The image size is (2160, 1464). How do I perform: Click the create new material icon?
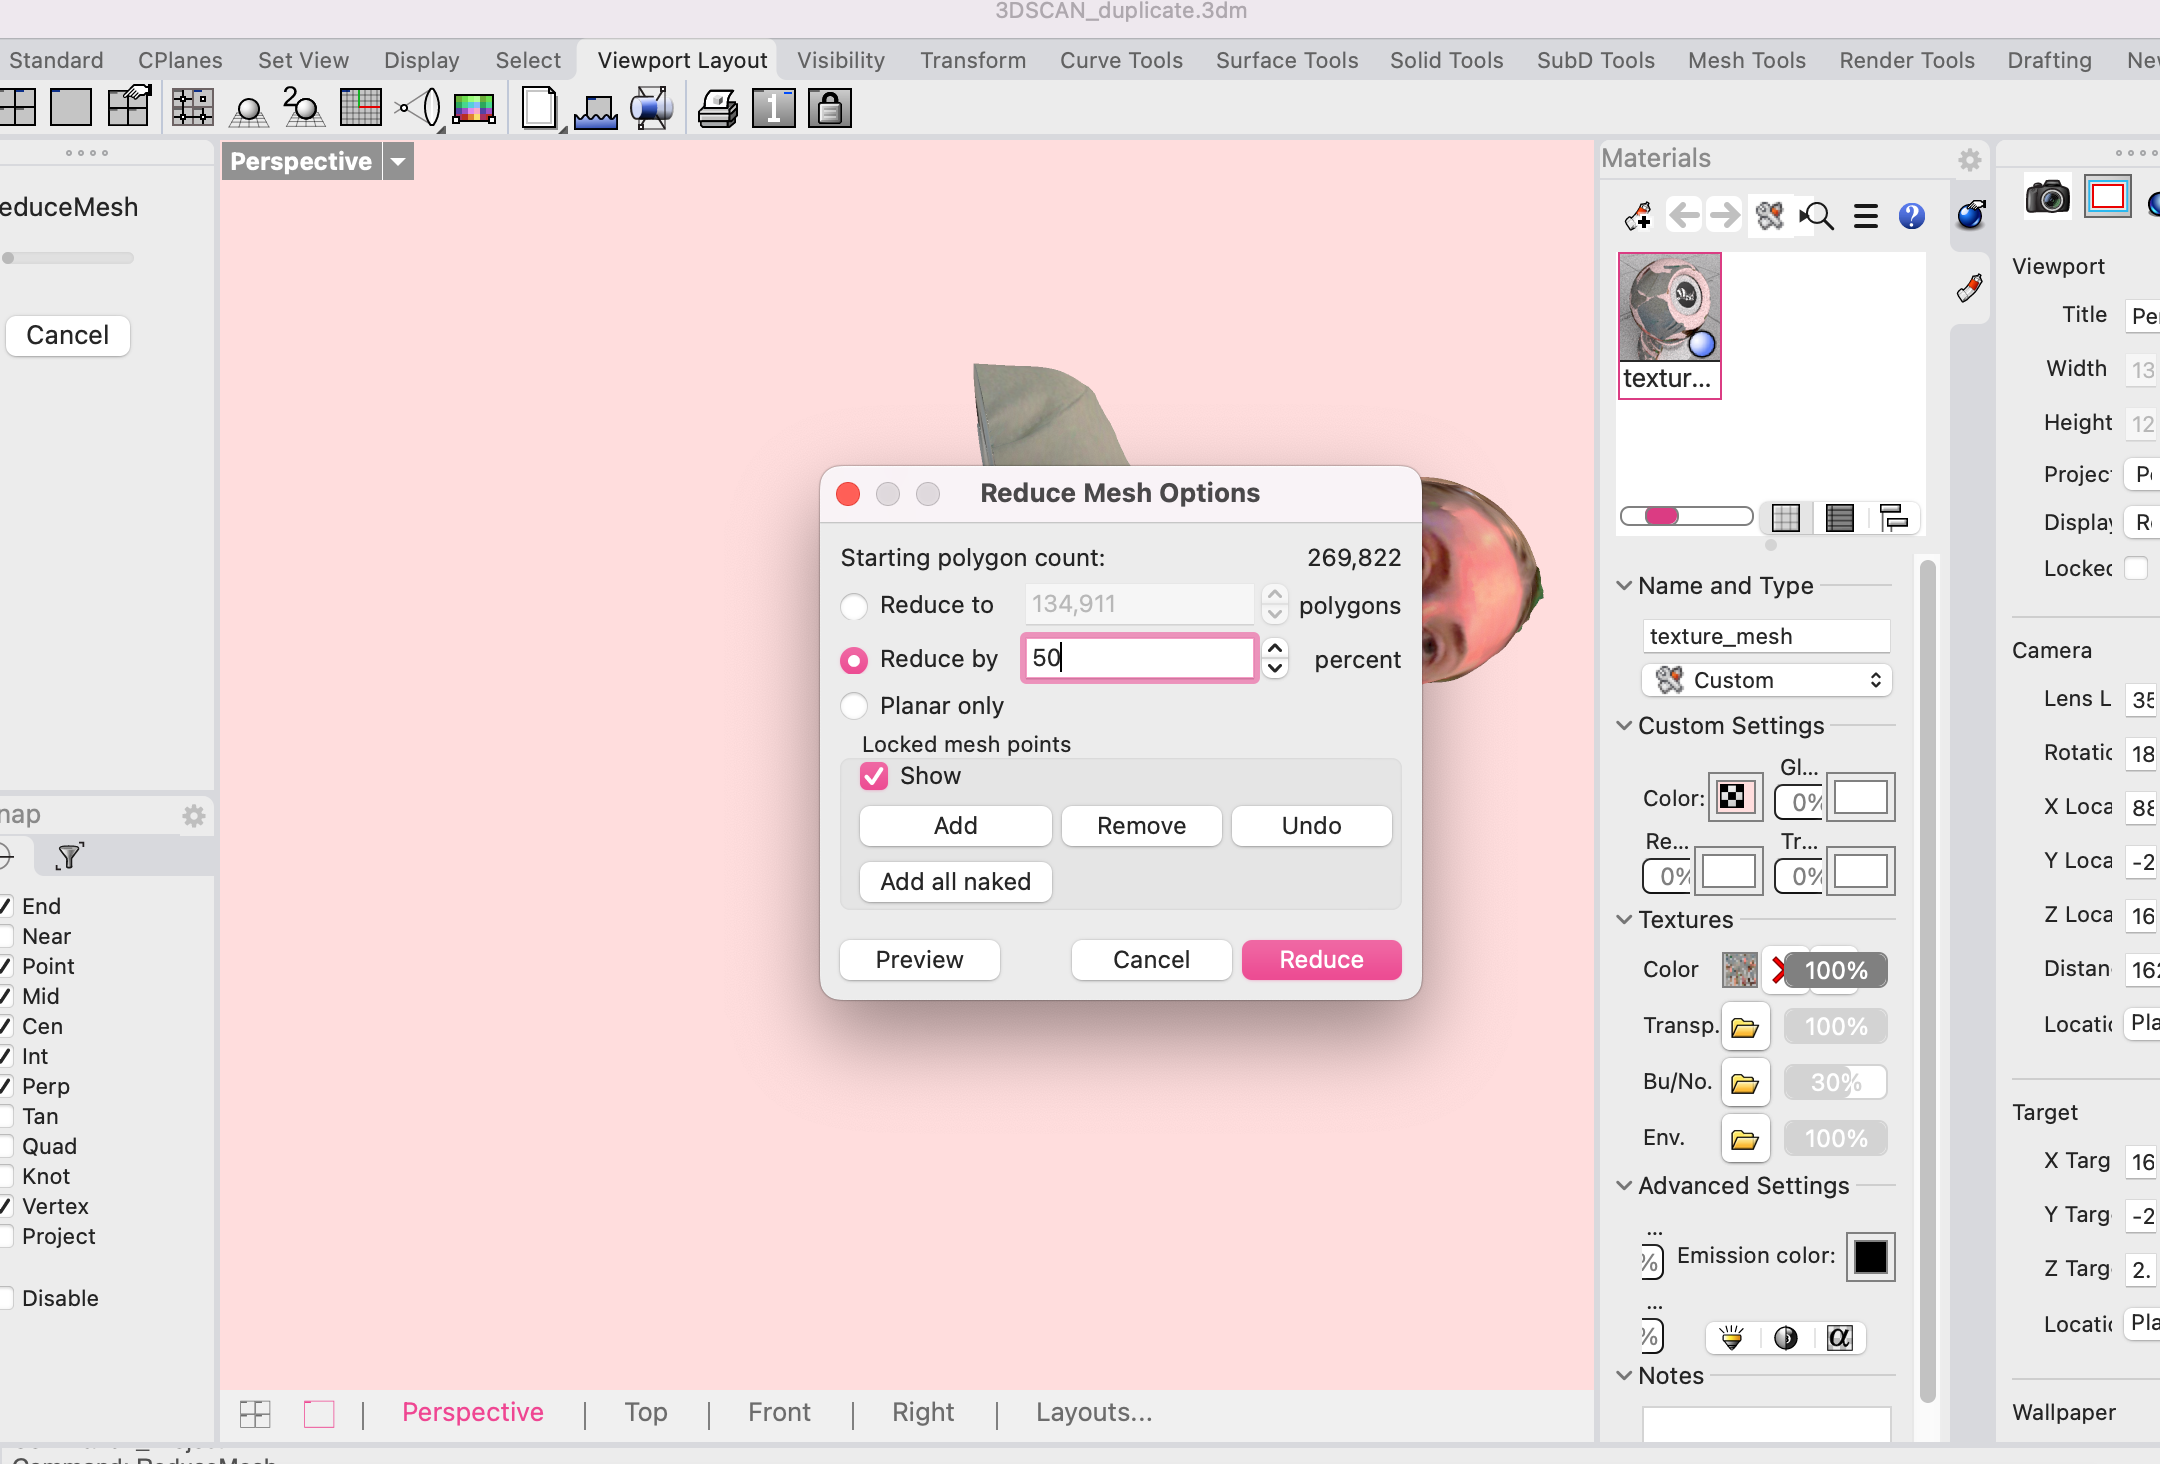tap(1638, 216)
